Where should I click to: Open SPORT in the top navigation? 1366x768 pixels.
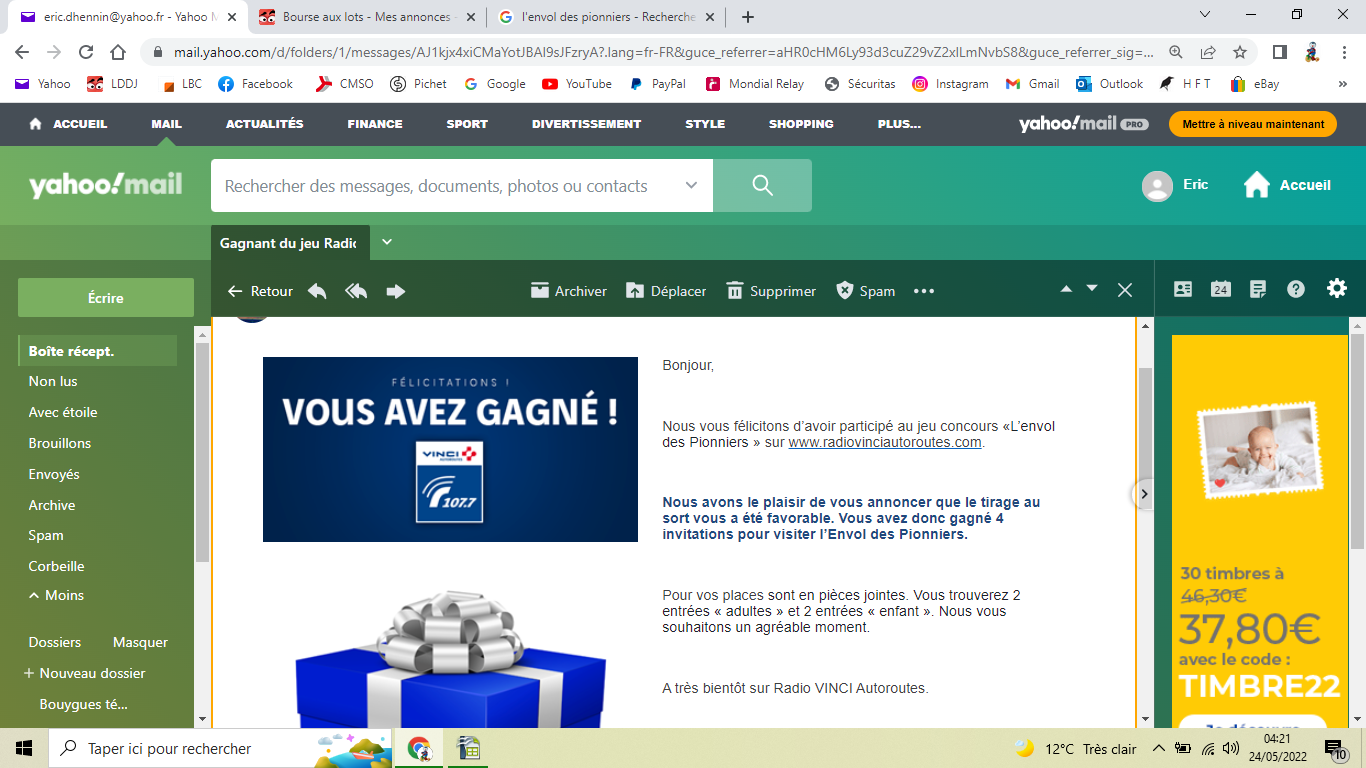467,124
